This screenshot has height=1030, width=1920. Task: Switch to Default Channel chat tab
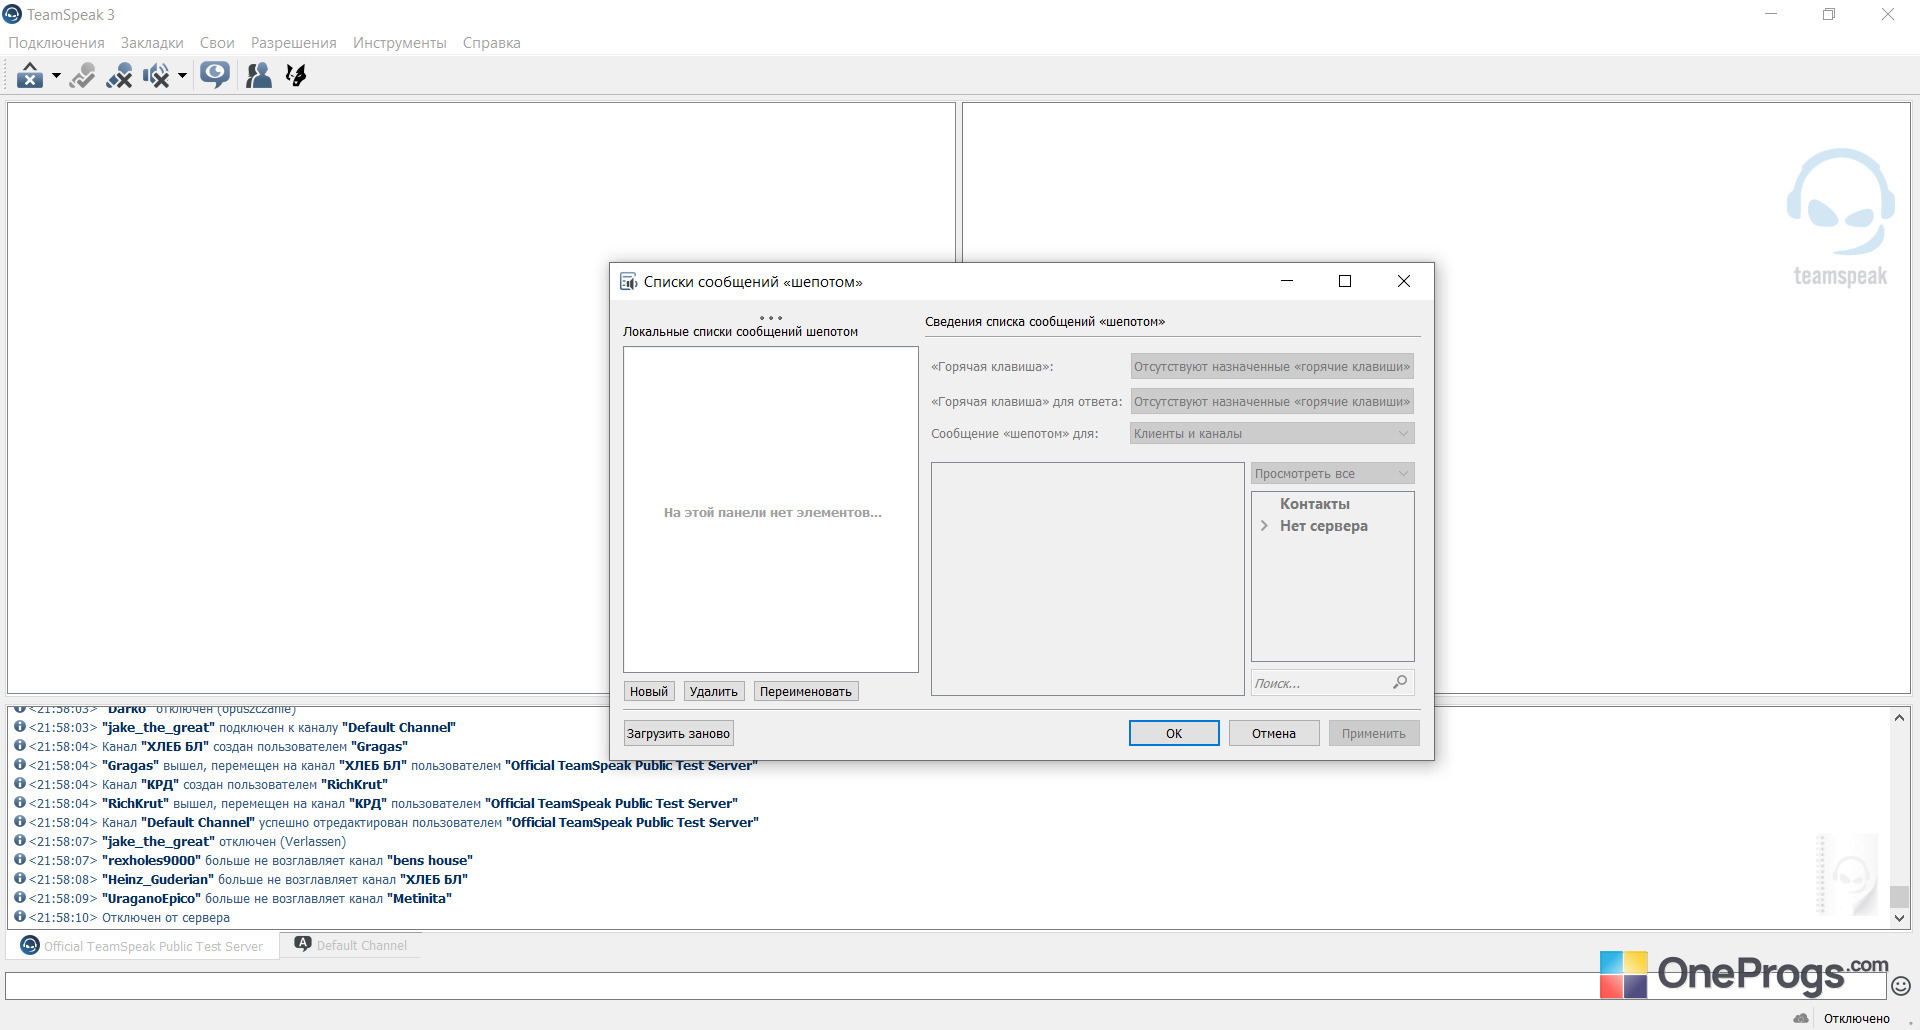[x=350, y=945]
